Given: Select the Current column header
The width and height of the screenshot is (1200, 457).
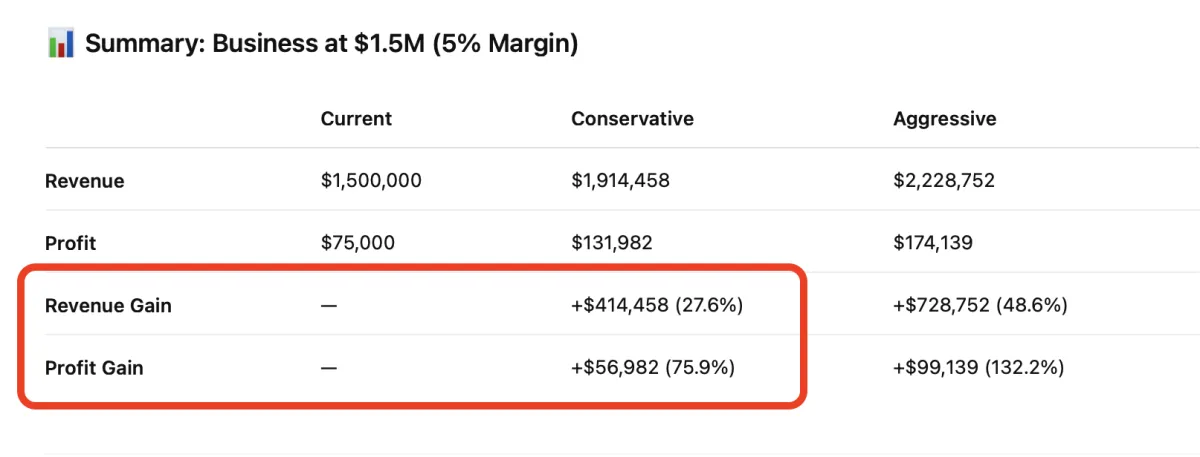Looking at the screenshot, I should [x=356, y=119].
